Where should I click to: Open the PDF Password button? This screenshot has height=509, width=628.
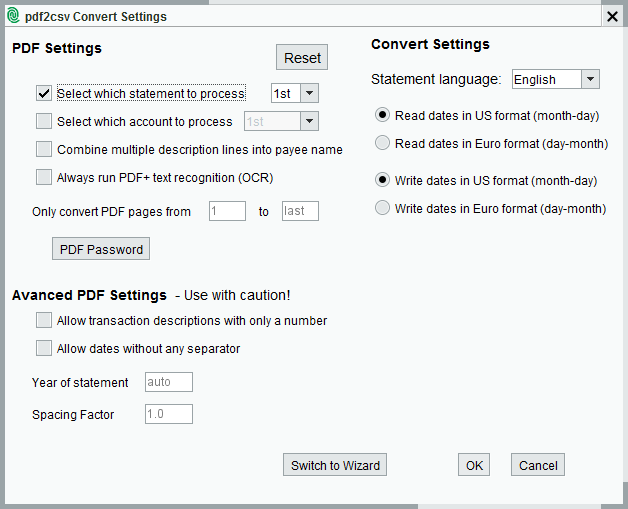pos(101,249)
